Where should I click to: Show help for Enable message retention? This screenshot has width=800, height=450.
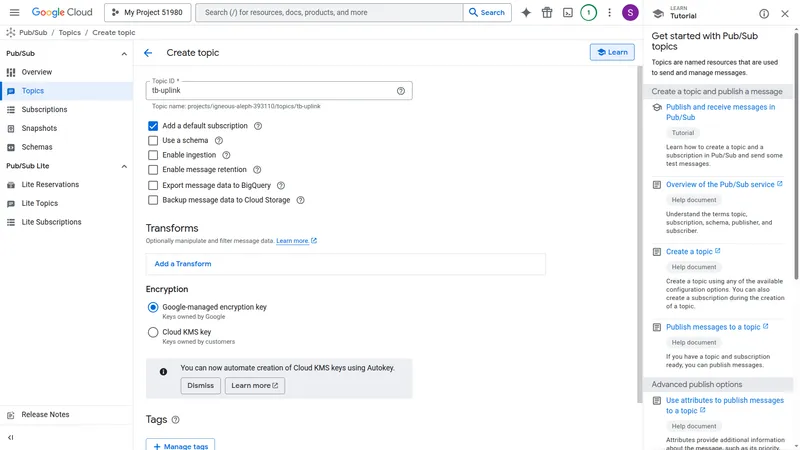point(257,170)
